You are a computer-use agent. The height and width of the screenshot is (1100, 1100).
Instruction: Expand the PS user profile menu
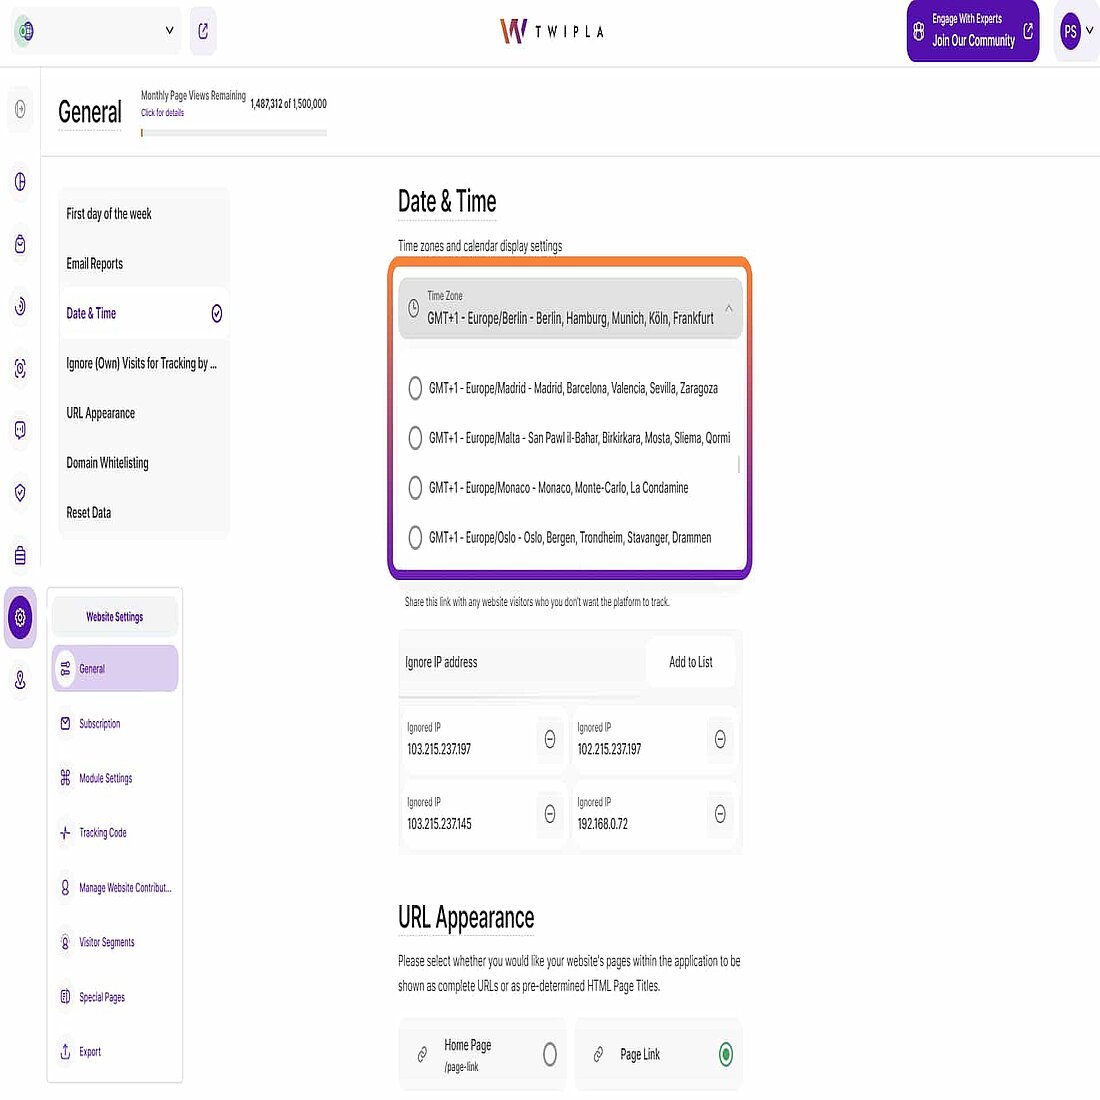pyautogui.click(x=1076, y=31)
